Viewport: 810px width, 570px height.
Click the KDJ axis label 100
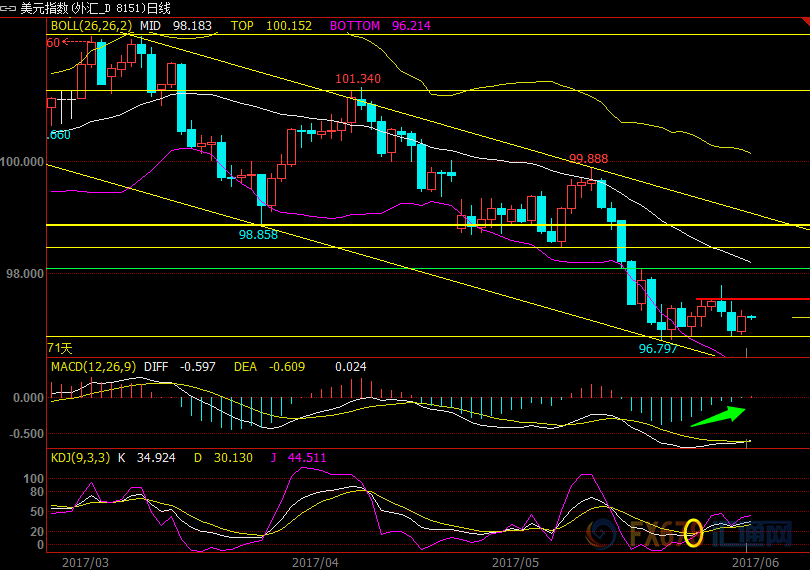click(34, 479)
